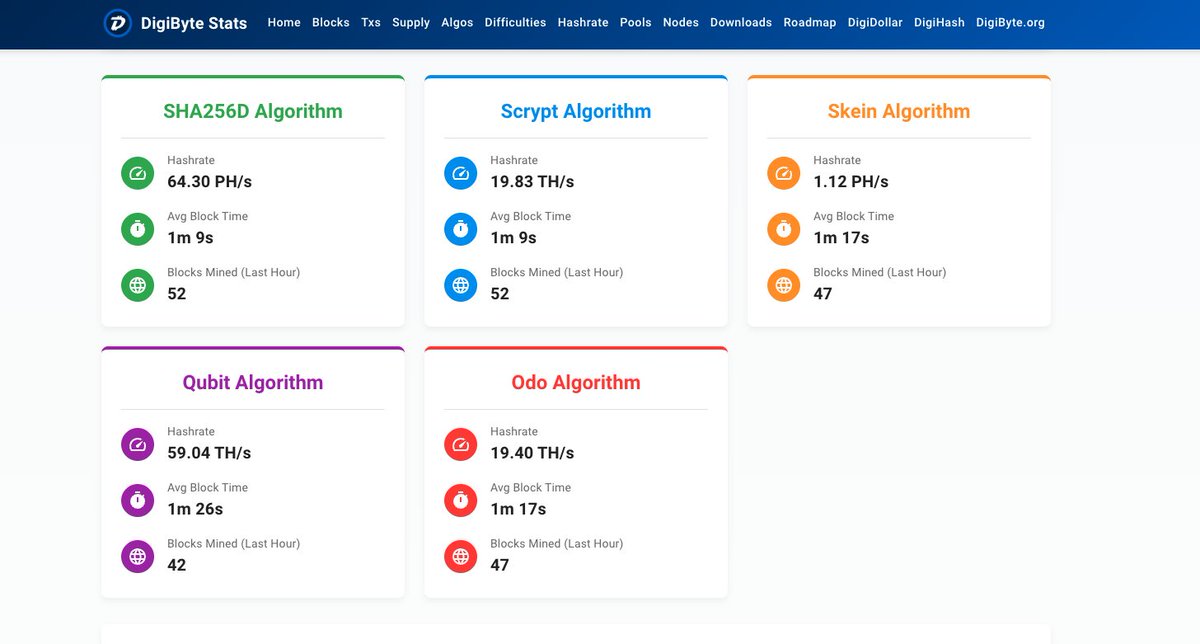
Task: Click Scrypt avg block time 1m 9s
Action: (x=513, y=238)
